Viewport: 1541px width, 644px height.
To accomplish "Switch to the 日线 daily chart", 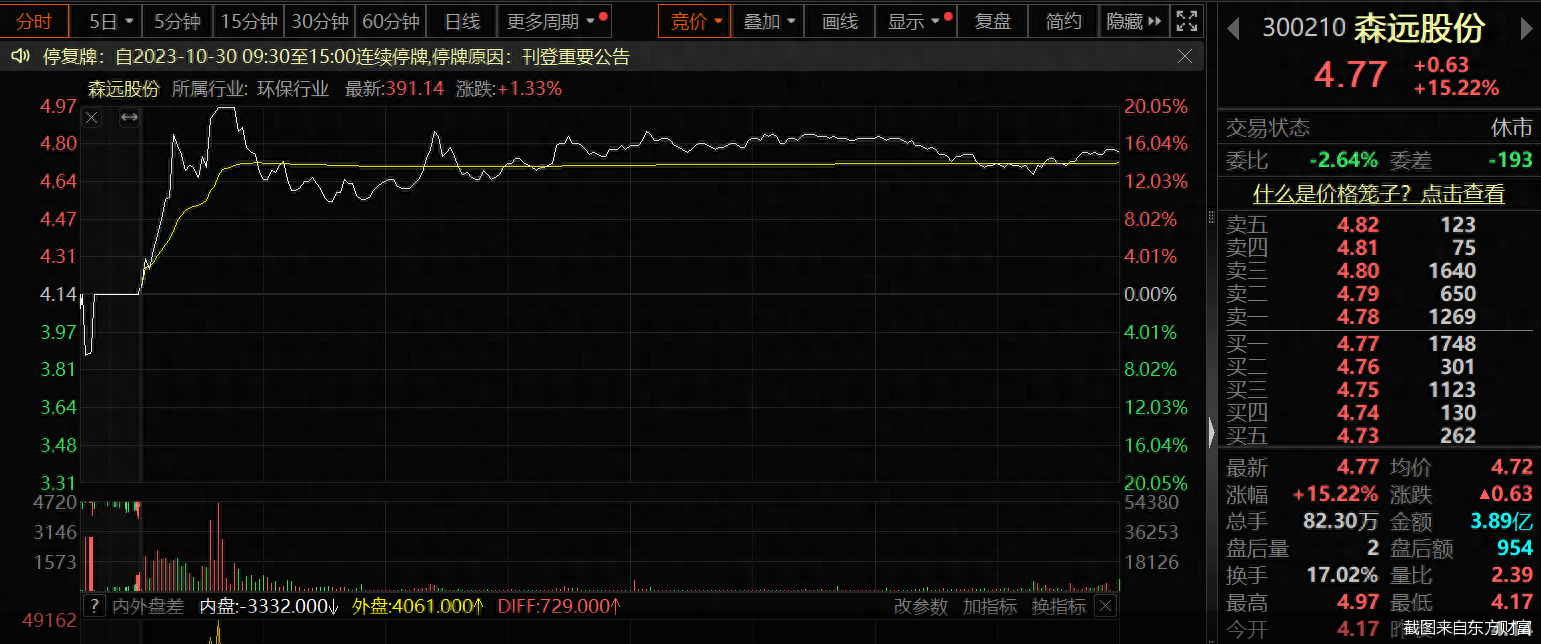I will (461, 21).
